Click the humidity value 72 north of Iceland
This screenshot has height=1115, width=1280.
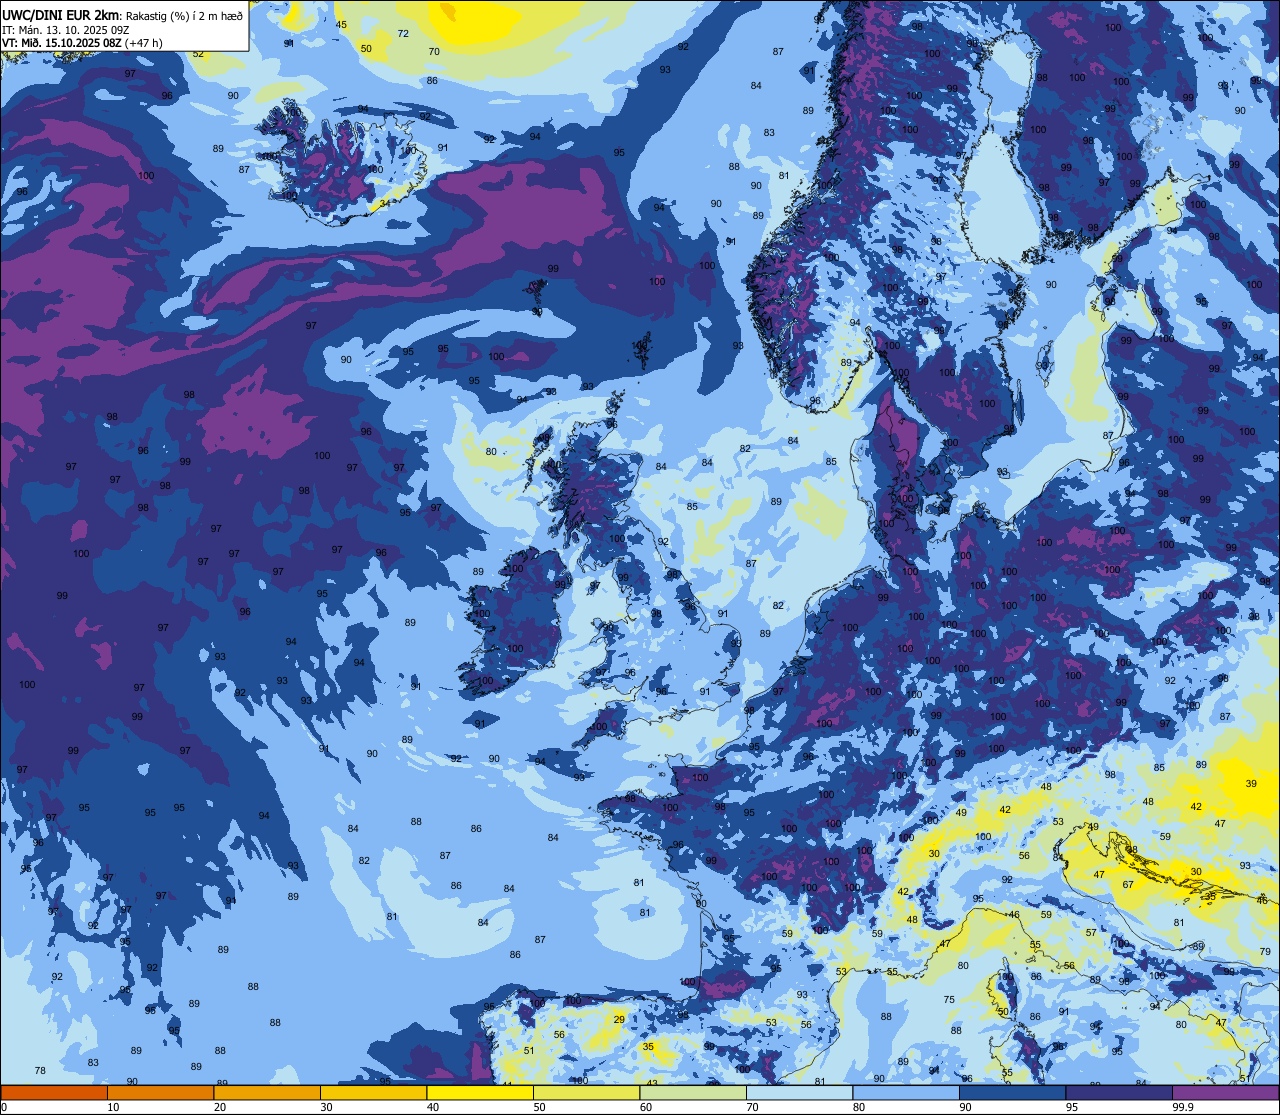pyautogui.click(x=403, y=34)
